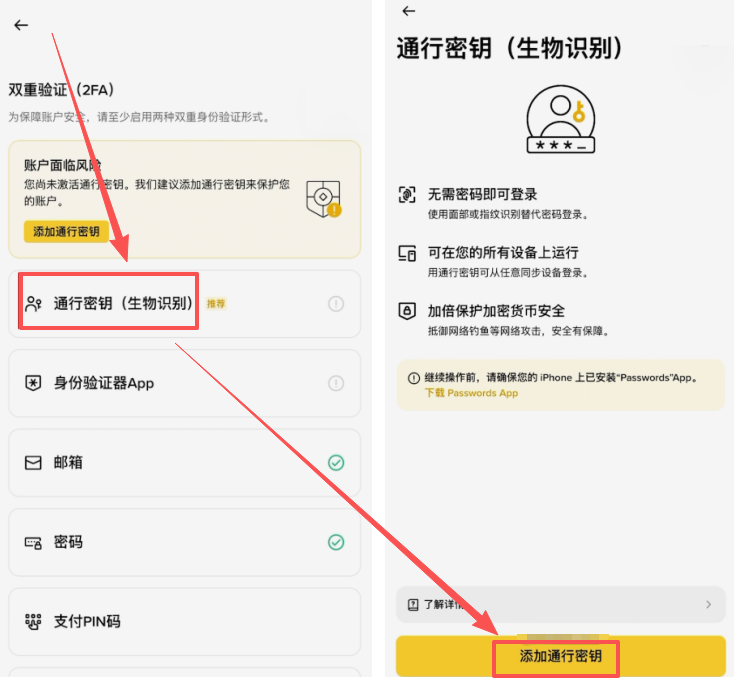Select the 加倍保护加密货币安全 heading
The image size is (734, 681).
click(496, 311)
